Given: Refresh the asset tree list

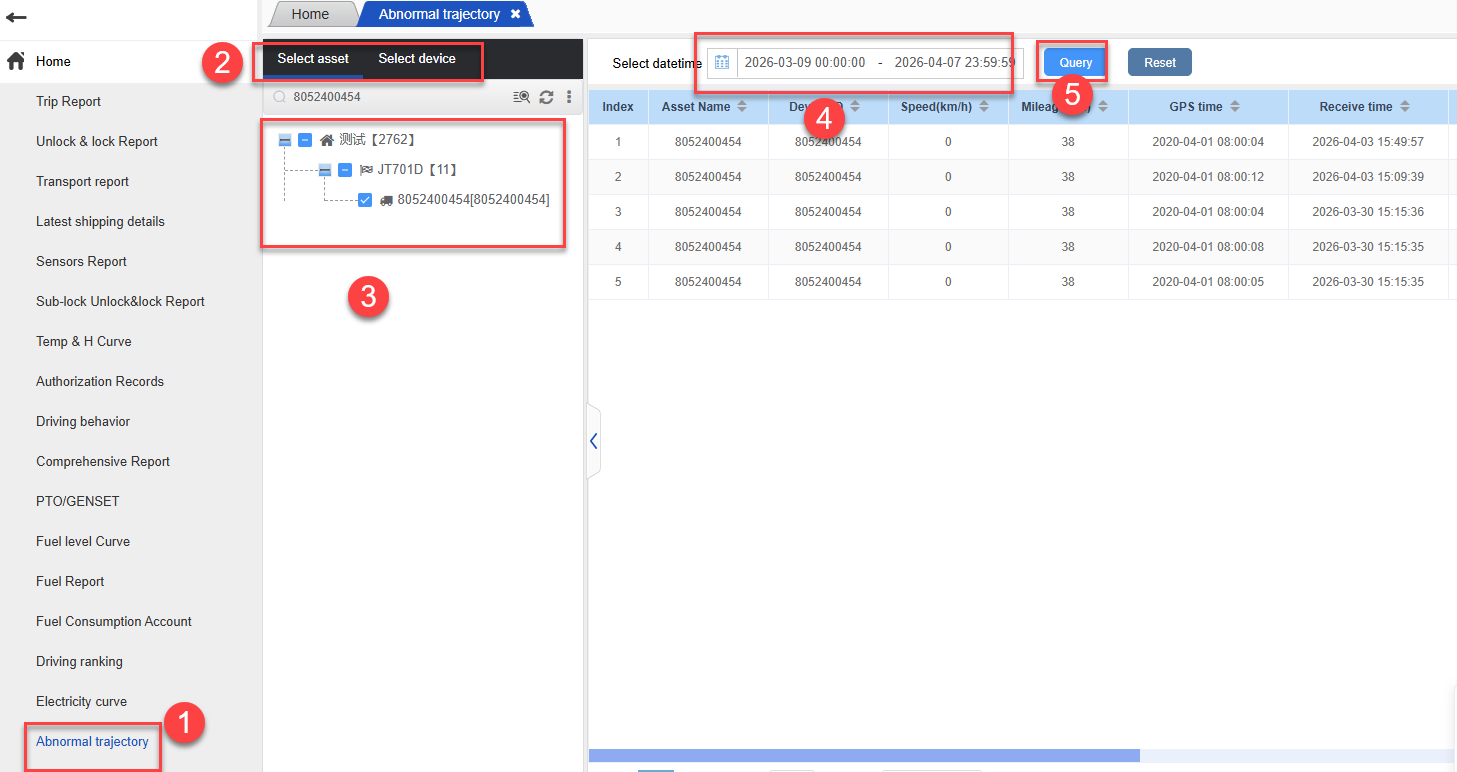Looking at the screenshot, I should (x=546, y=97).
